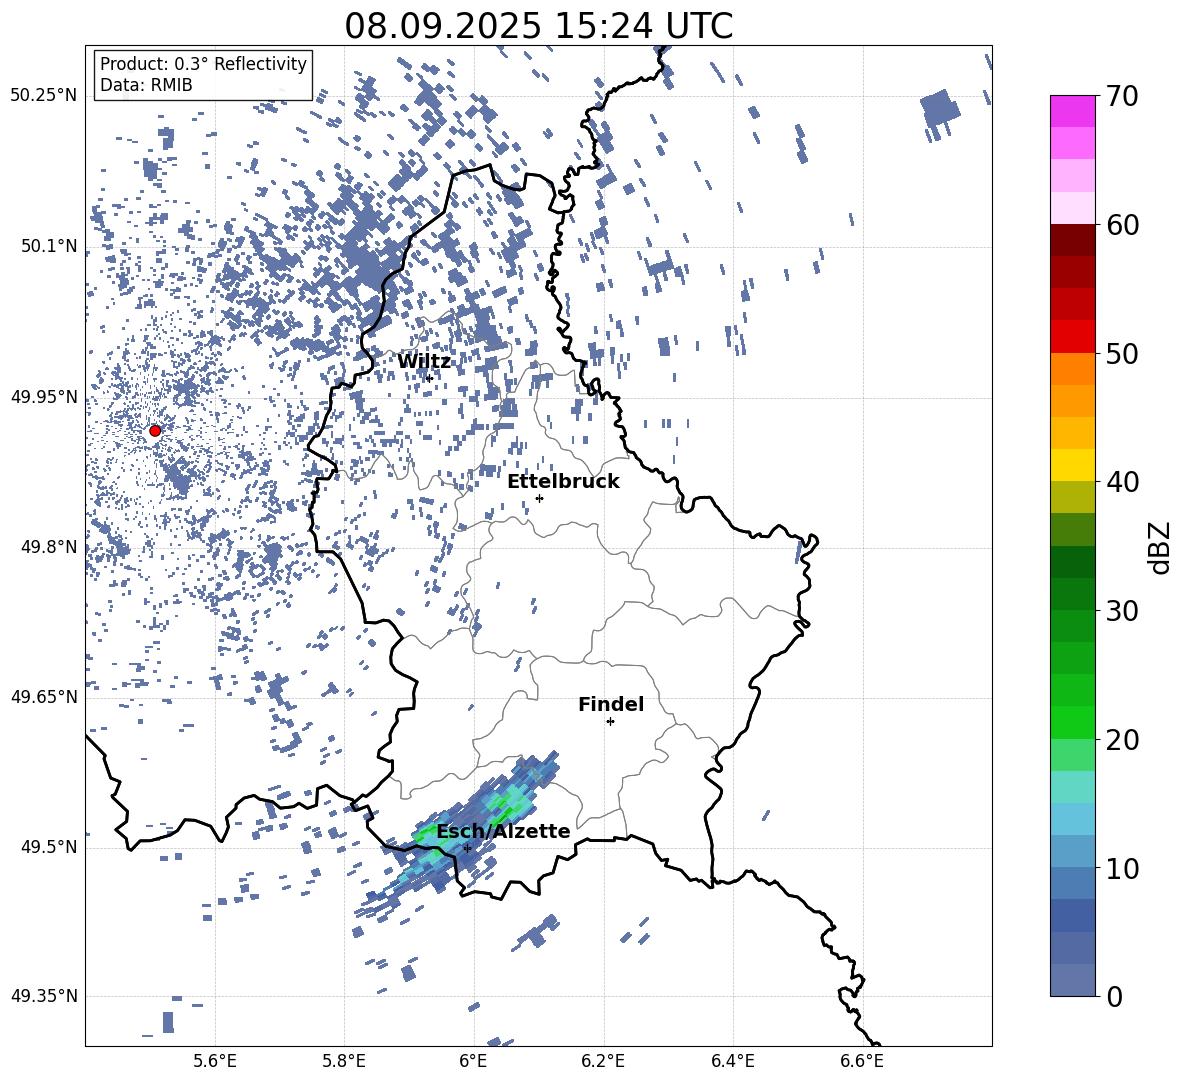This screenshot has width=1184, height=1081.
Task: Click the light blue swatch below 20
Action: pyautogui.click(x=1072, y=819)
